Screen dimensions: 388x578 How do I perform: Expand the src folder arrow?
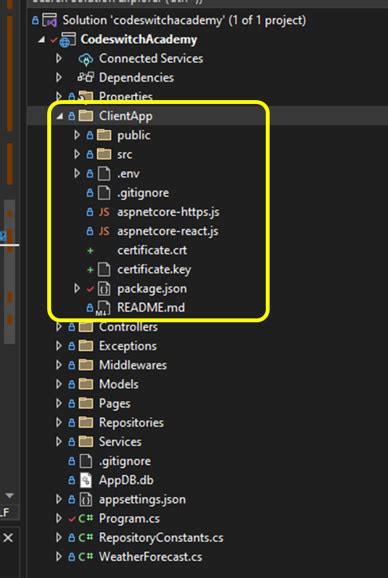pyautogui.click(x=77, y=154)
